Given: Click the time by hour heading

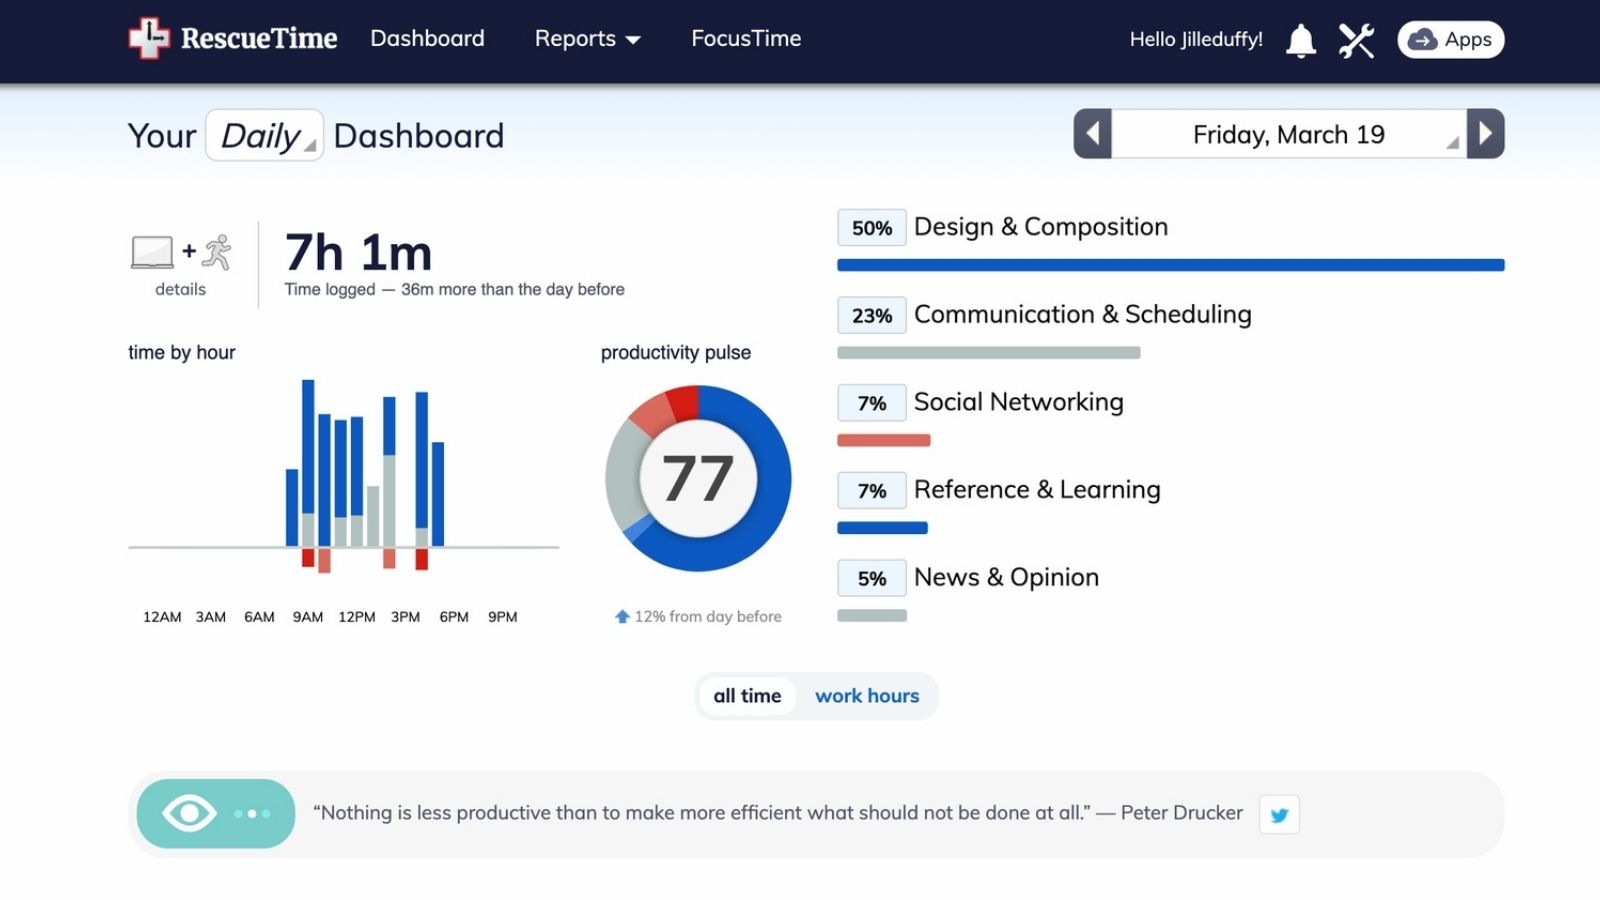Looking at the screenshot, I should [x=182, y=352].
